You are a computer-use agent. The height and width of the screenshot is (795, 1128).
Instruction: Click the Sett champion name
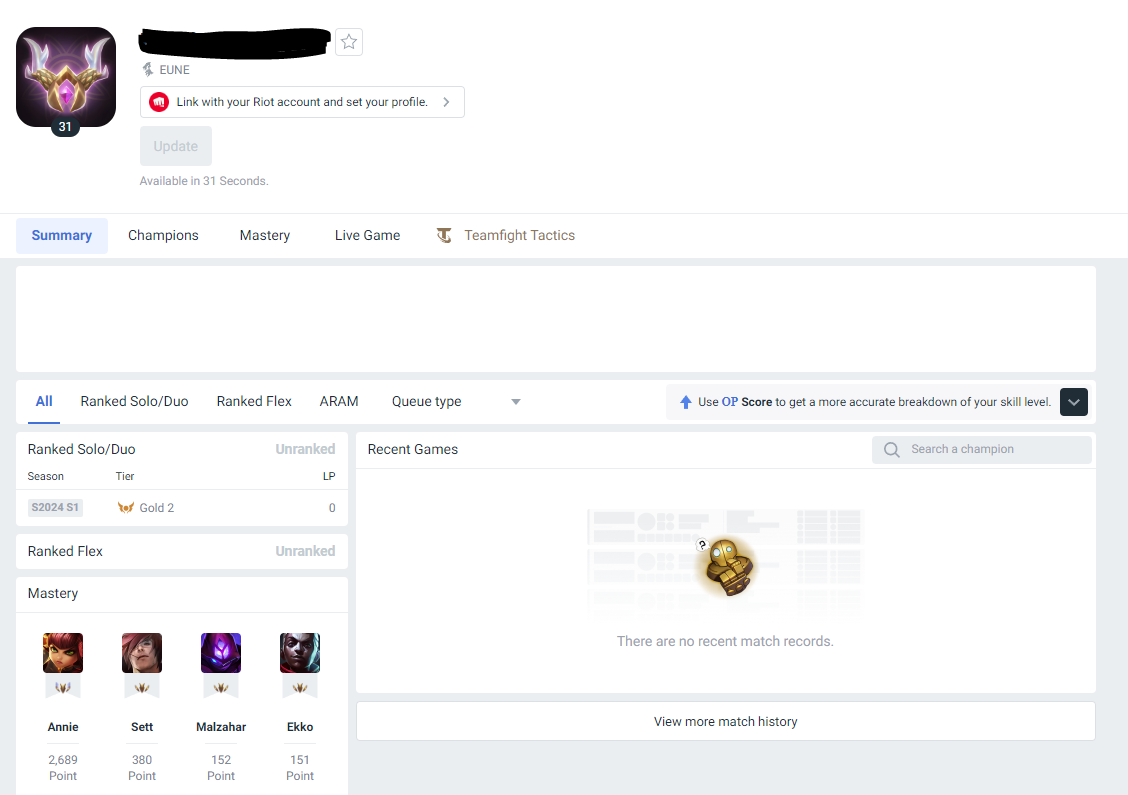tap(142, 727)
